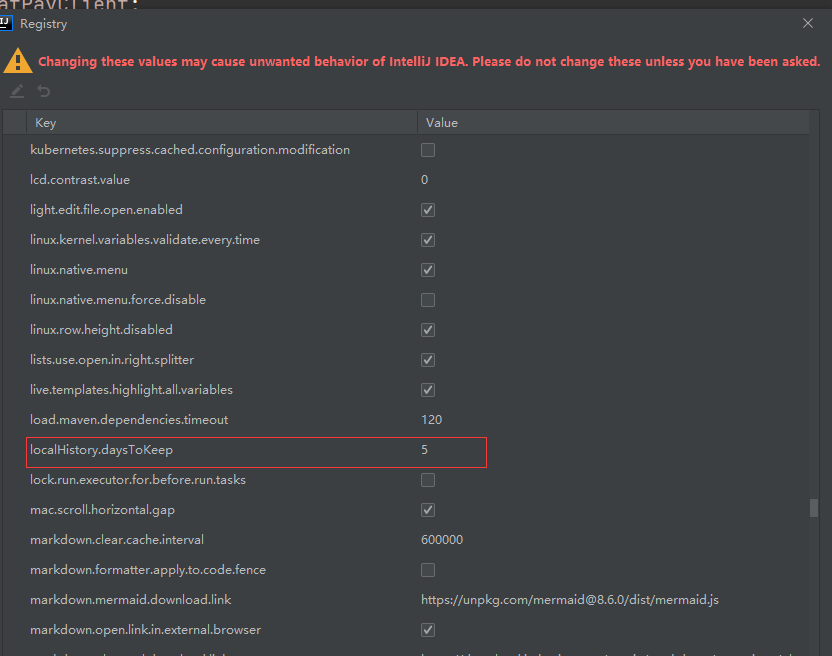Toggle mac.scroll.horizontal.gap checkbox

pyautogui.click(x=428, y=510)
